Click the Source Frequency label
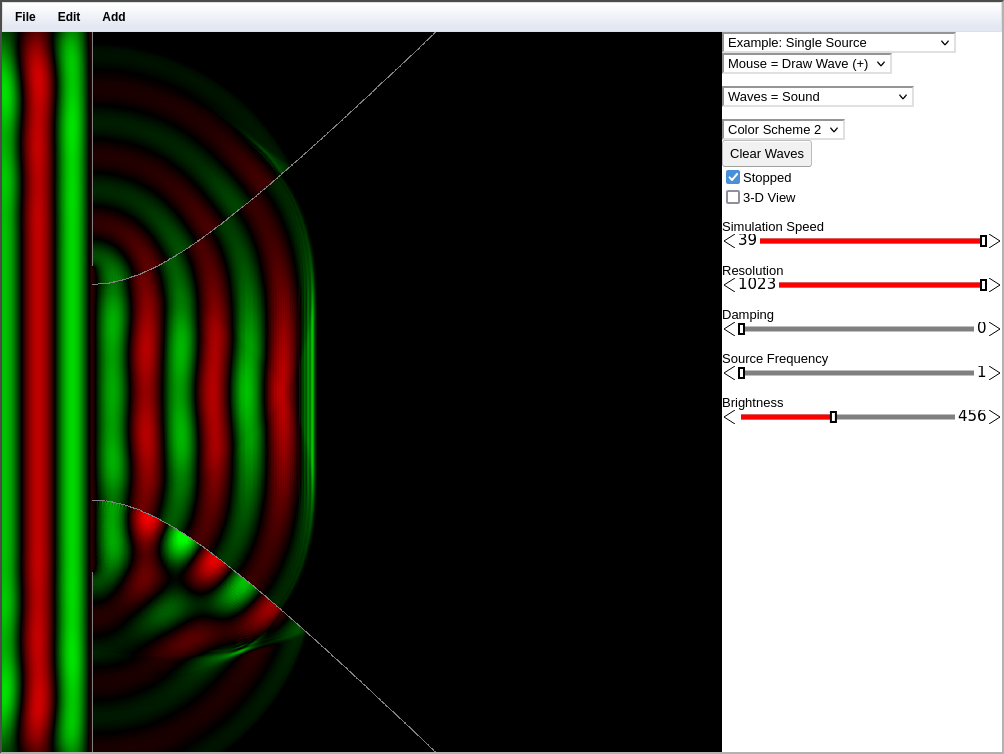 click(775, 359)
